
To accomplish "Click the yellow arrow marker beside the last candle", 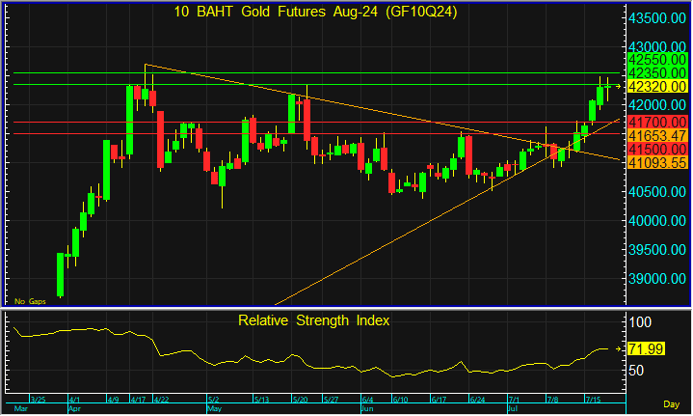I will (x=620, y=87).
